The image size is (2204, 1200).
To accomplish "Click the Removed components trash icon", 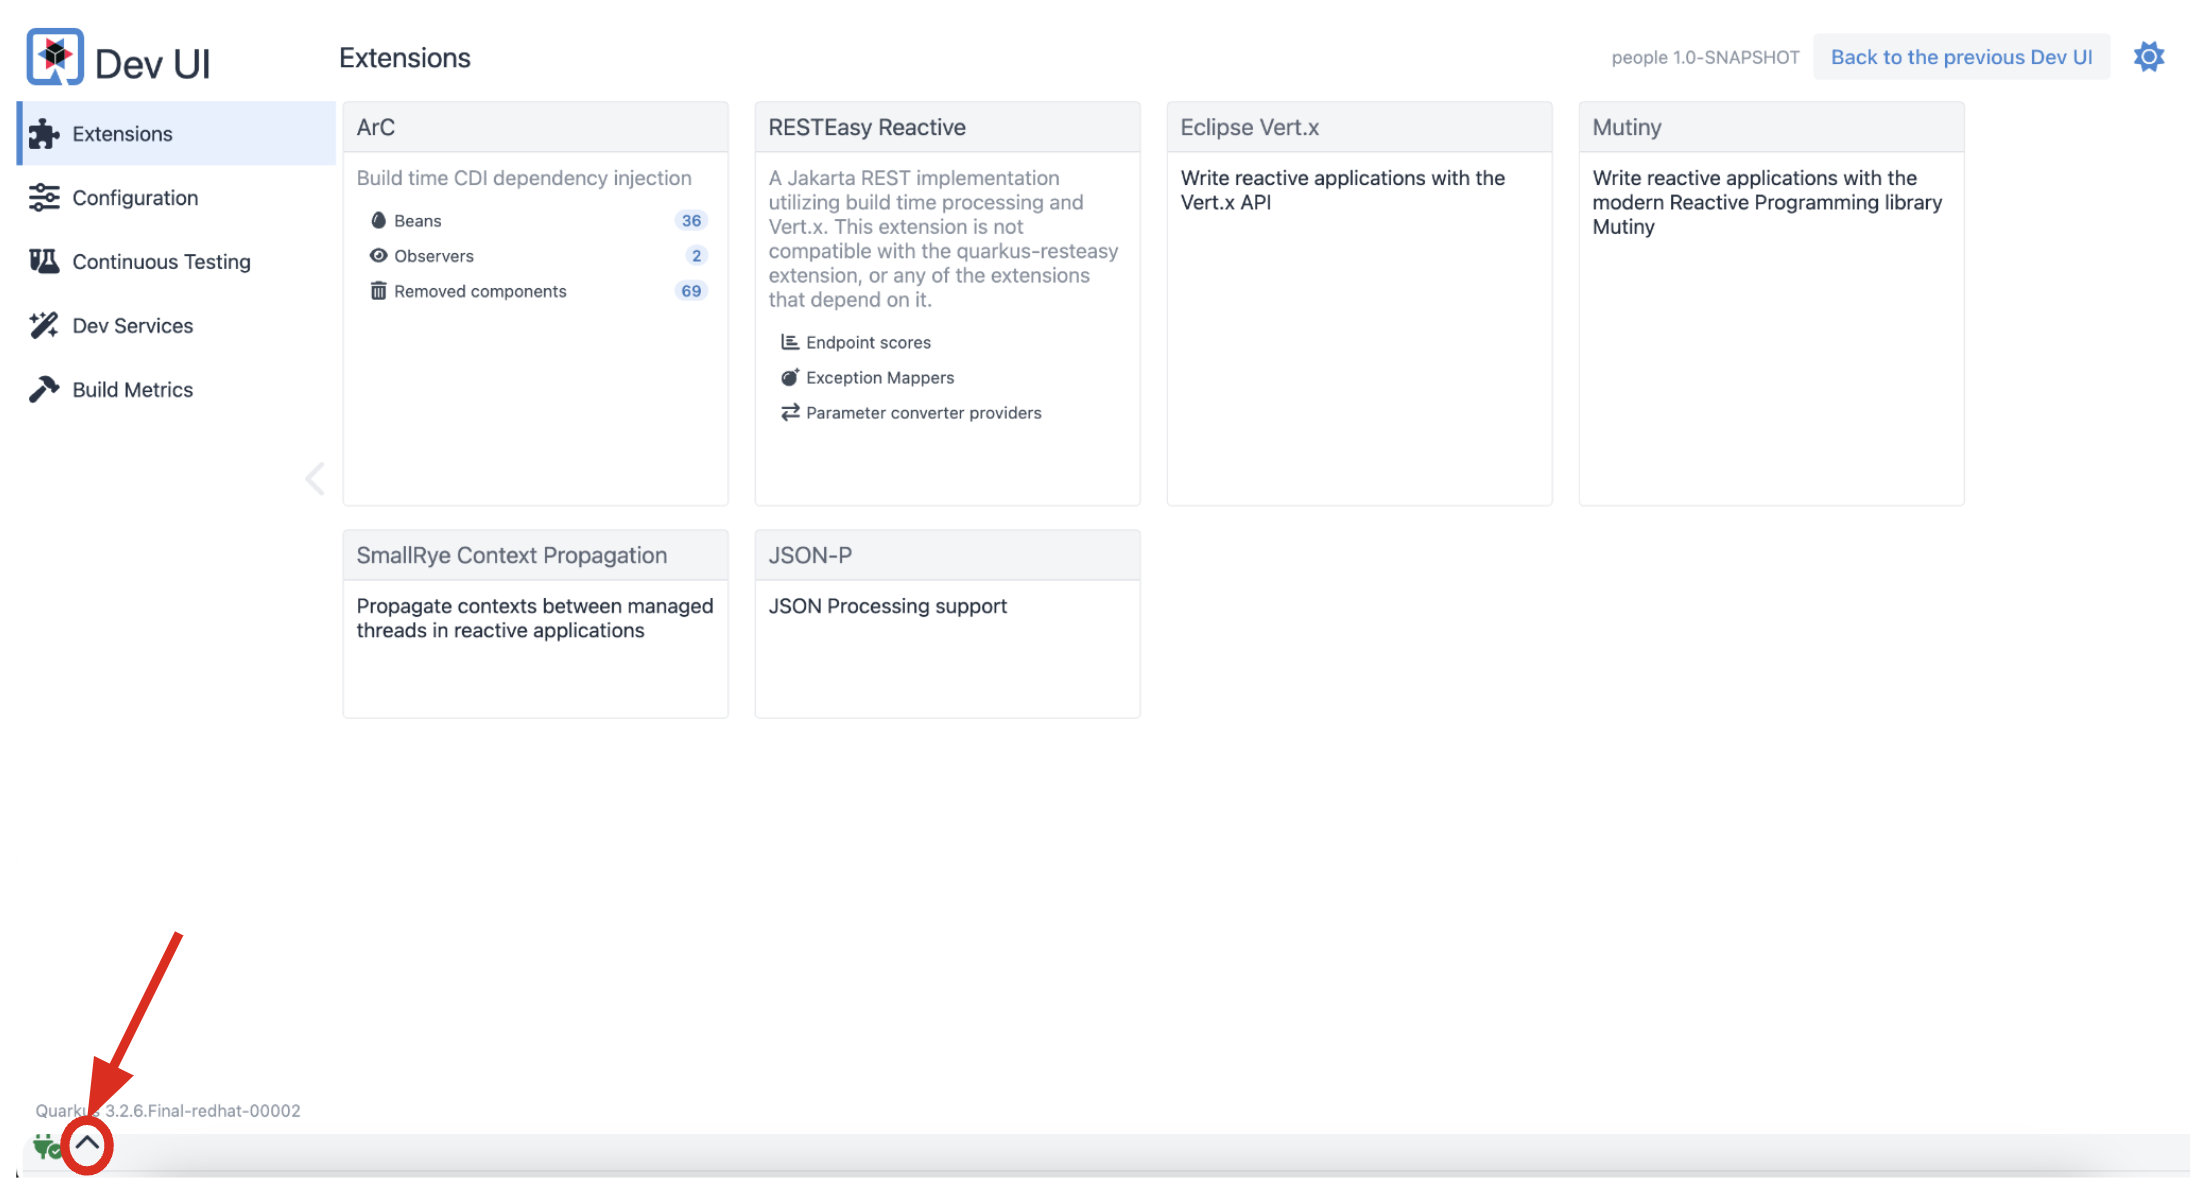I will pyautogui.click(x=378, y=291).
